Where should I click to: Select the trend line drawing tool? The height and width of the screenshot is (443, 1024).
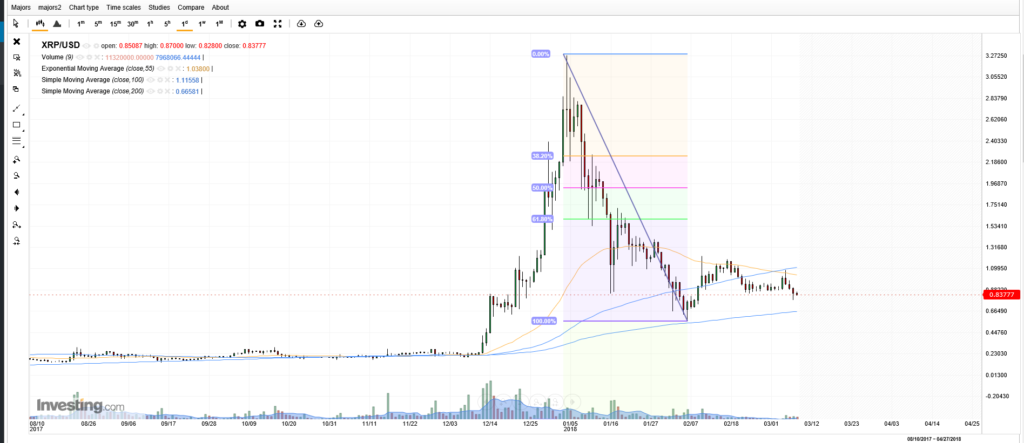[17, 108]
